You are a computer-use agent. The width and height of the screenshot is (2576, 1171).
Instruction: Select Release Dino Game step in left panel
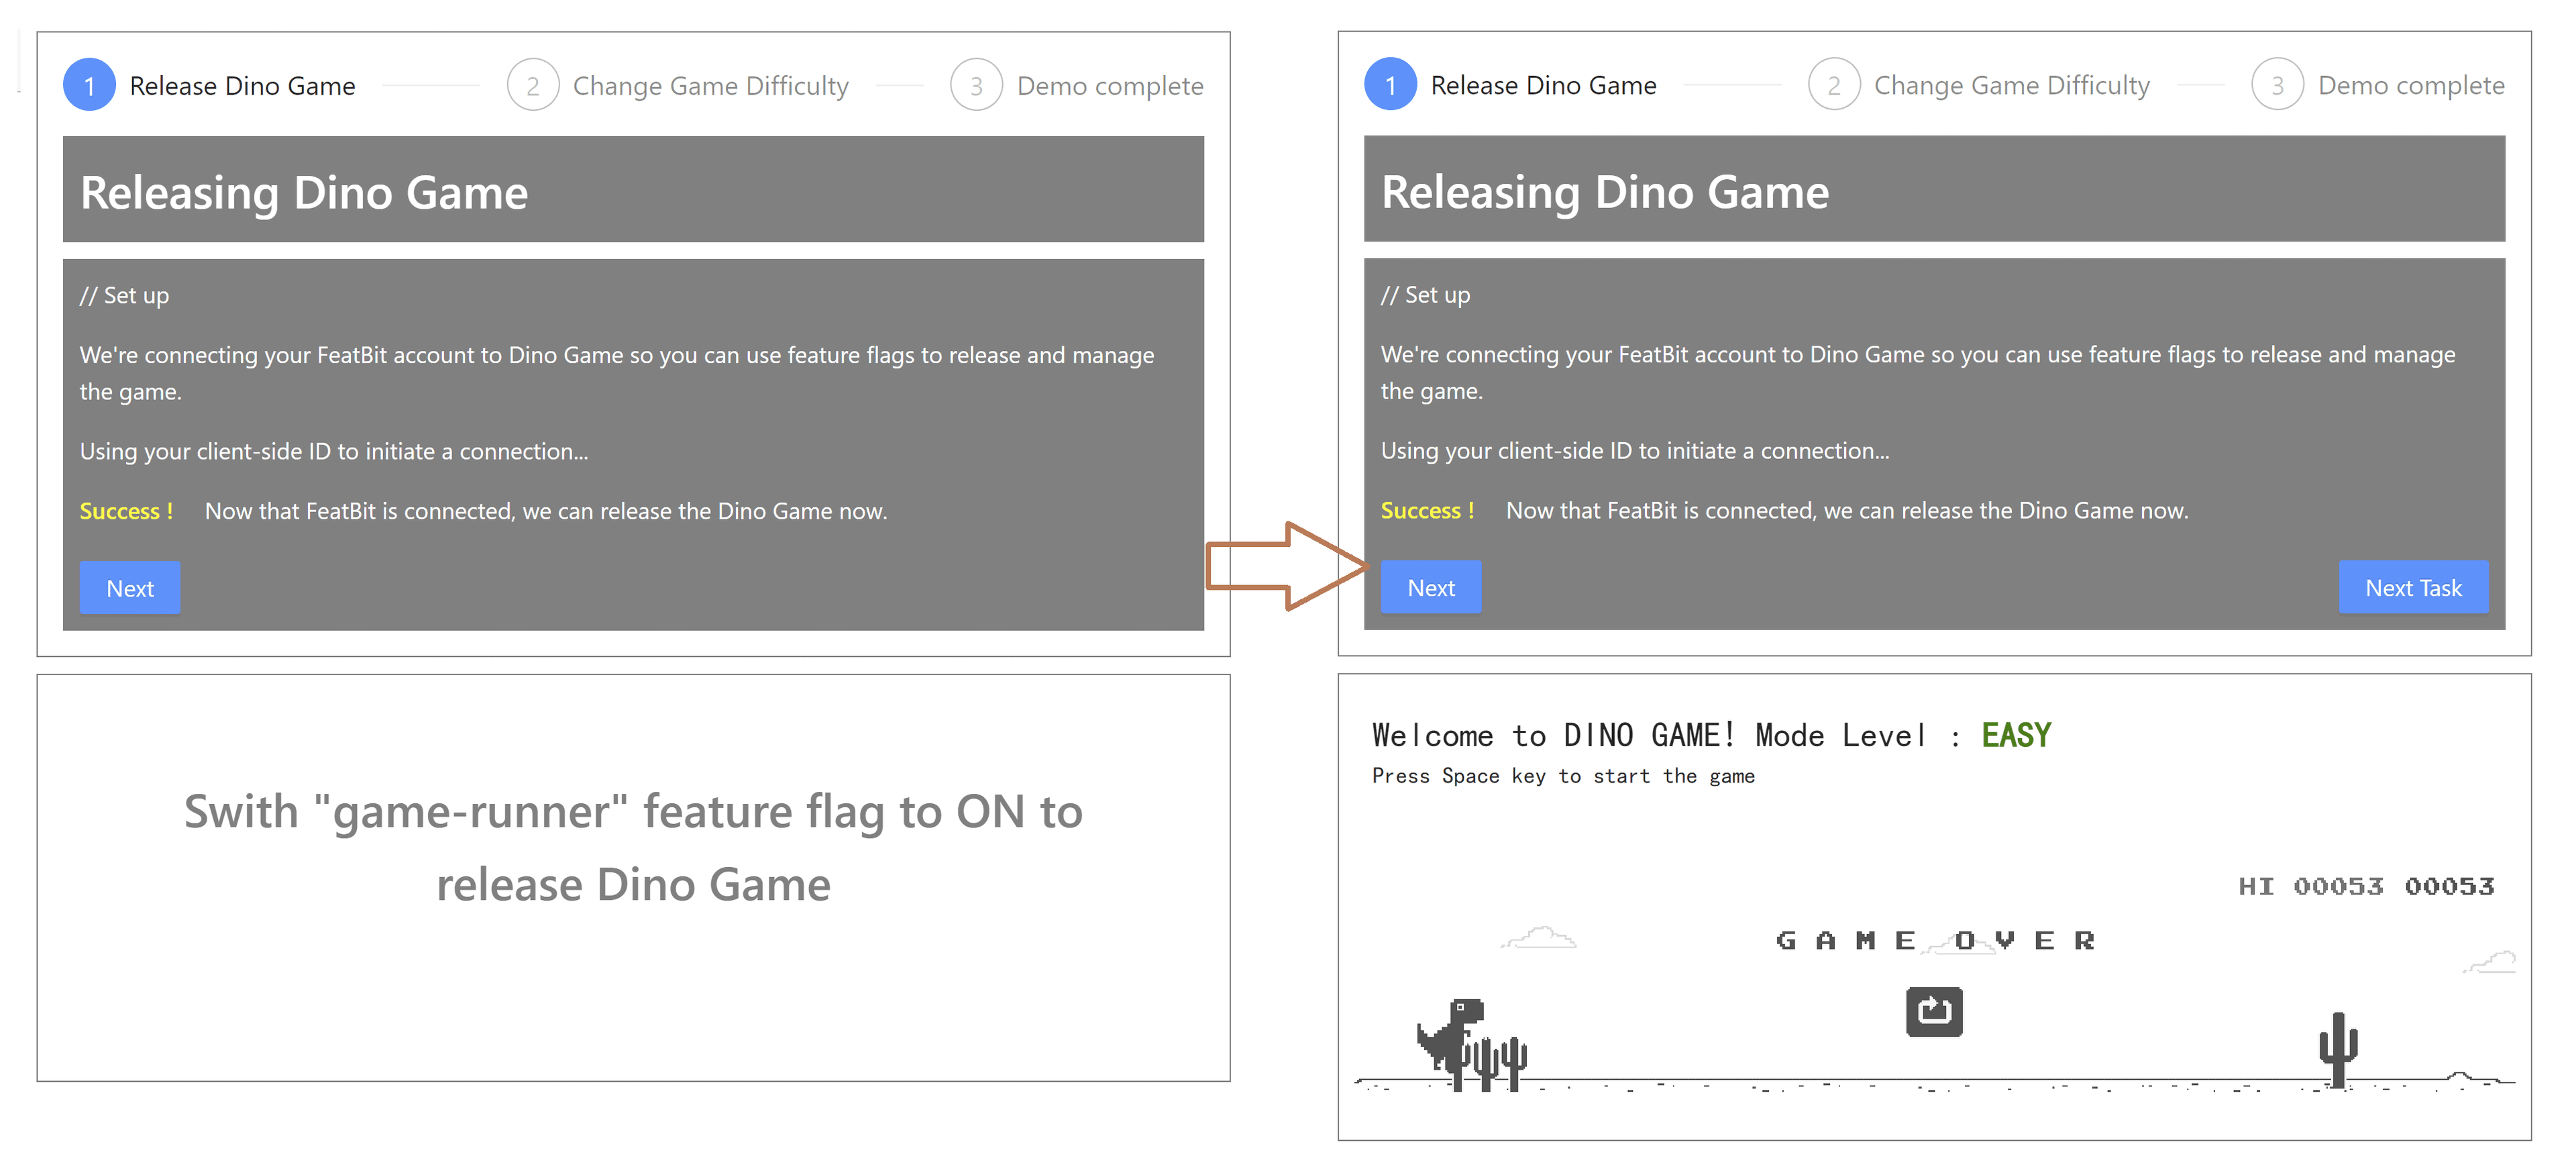[242, 86]
